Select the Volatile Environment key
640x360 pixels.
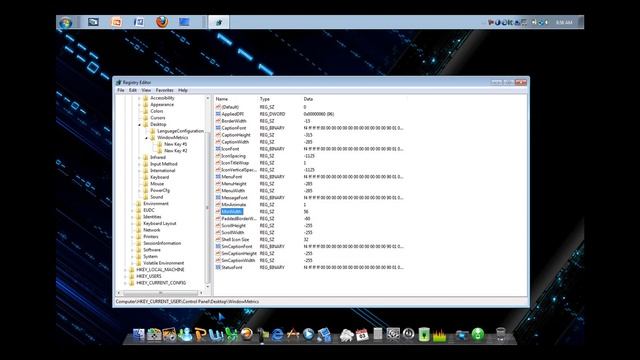tap(164, 263)
